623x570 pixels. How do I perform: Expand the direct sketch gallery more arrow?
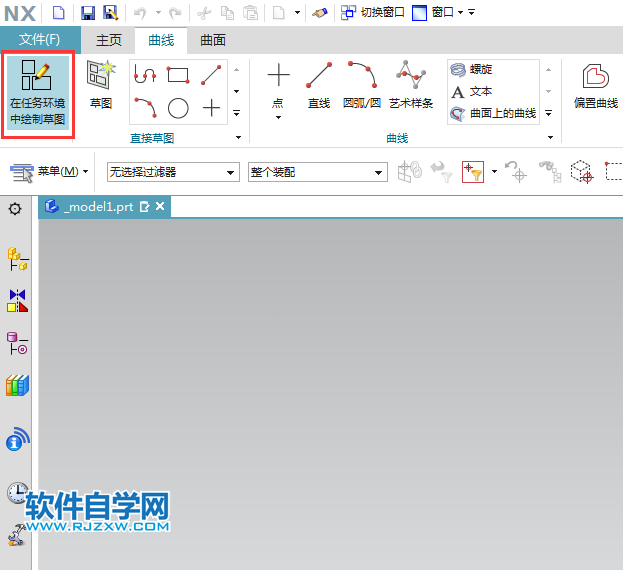tap(236, 113)
